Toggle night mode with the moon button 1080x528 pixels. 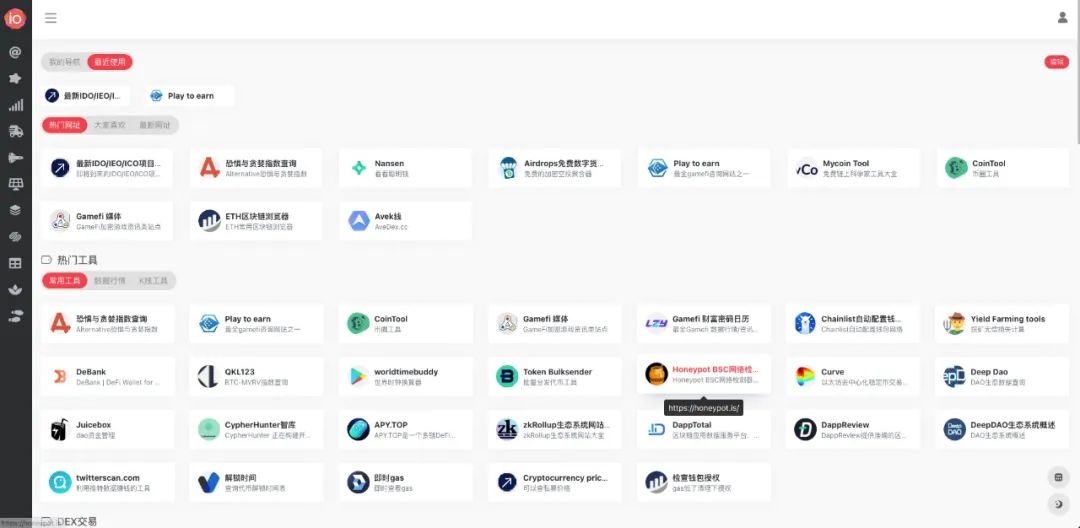point(1059,501)
